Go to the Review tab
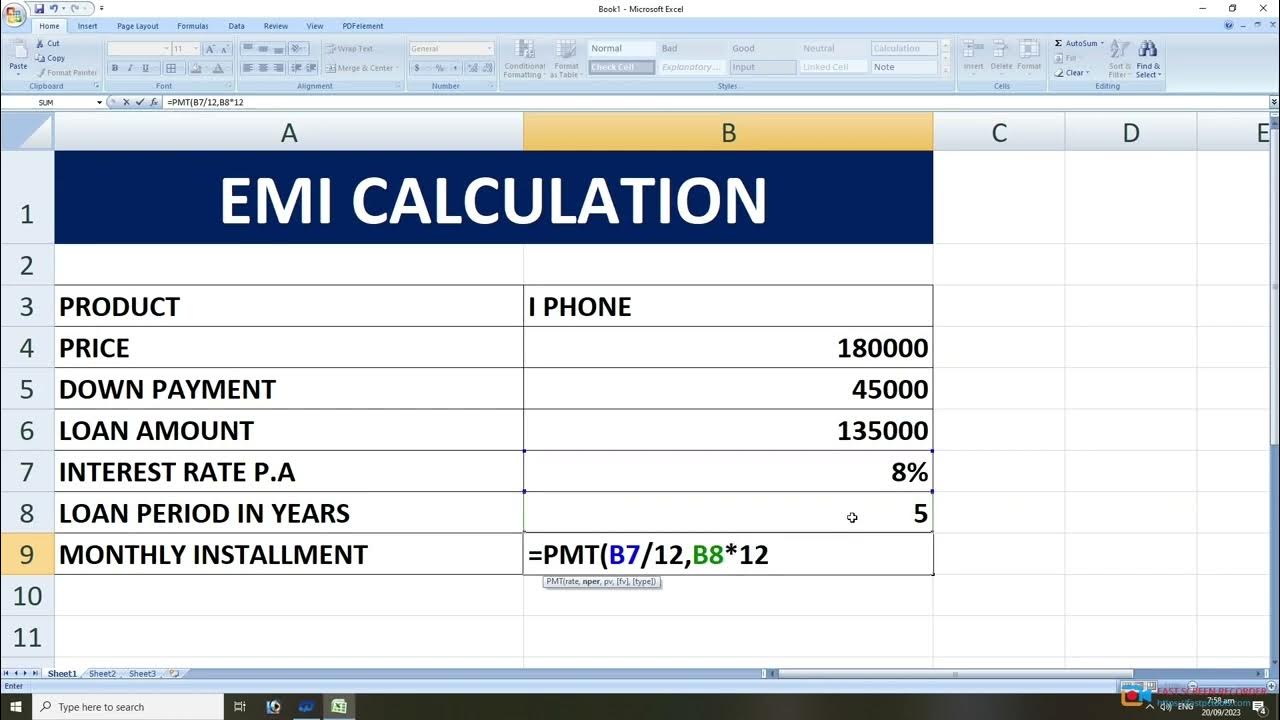The image size is (1280, 720). (x=276, y=26)
